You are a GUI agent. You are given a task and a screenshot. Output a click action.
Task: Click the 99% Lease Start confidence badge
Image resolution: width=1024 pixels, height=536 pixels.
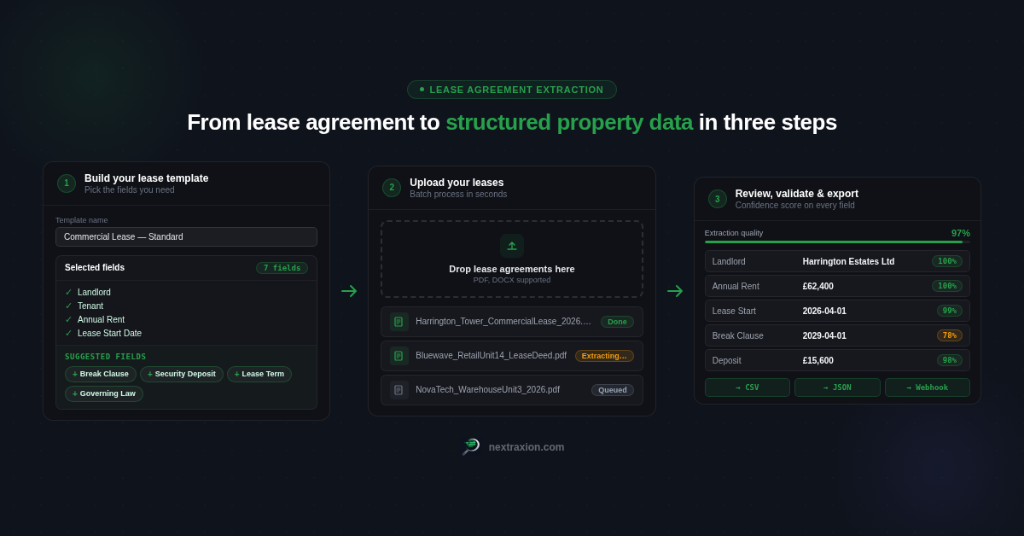click(950, 311)
